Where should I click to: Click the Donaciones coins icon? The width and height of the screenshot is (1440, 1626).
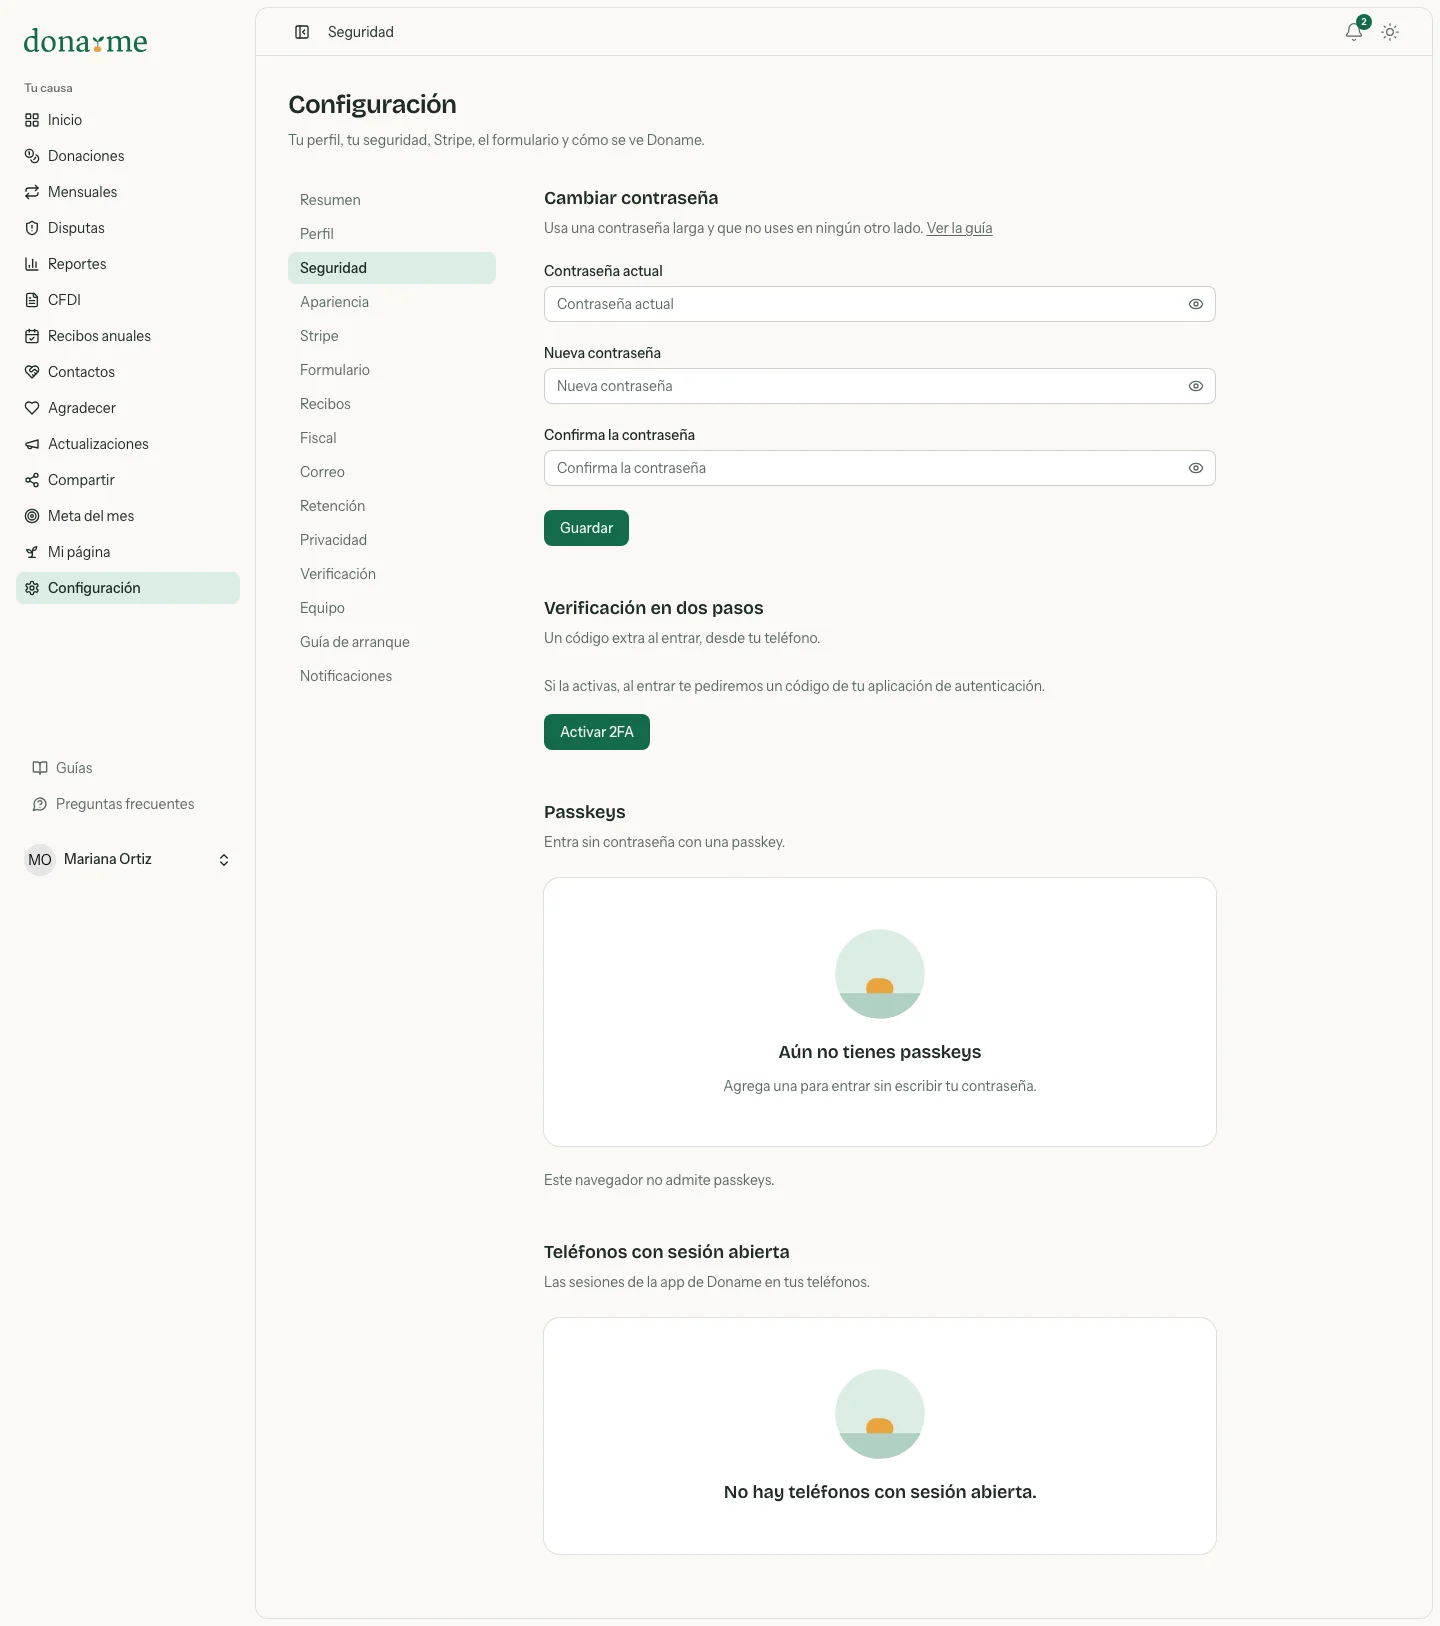(x=32, y=156)
